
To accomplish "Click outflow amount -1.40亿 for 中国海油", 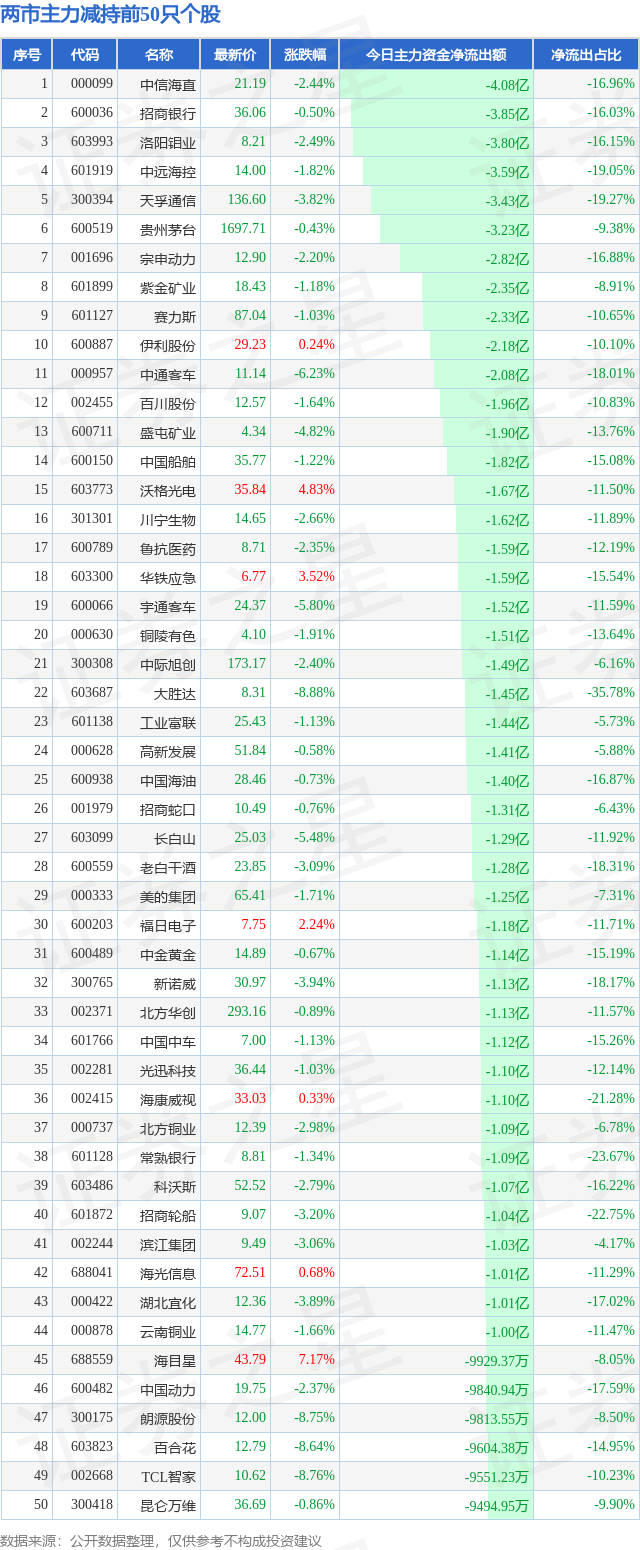I will [507, 780].
